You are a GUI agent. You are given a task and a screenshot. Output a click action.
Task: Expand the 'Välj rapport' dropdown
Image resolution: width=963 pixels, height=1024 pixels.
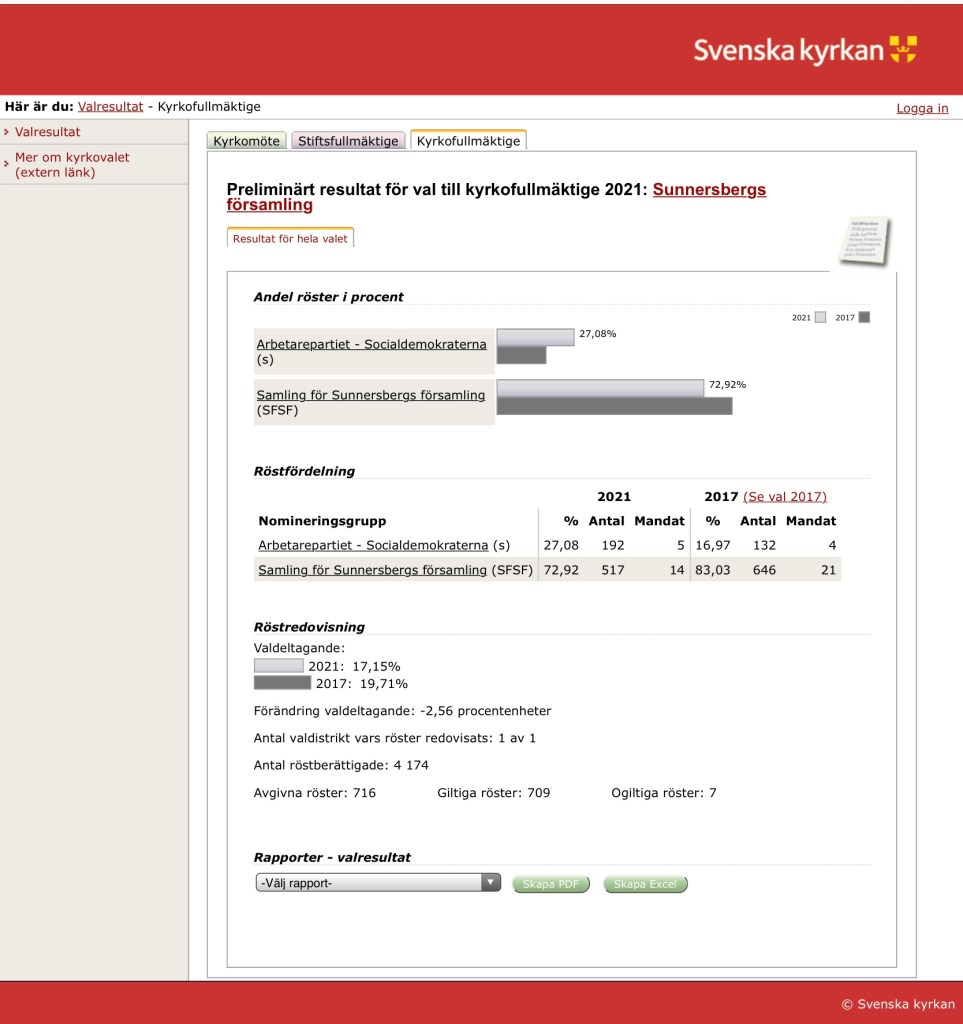point(378,883)
